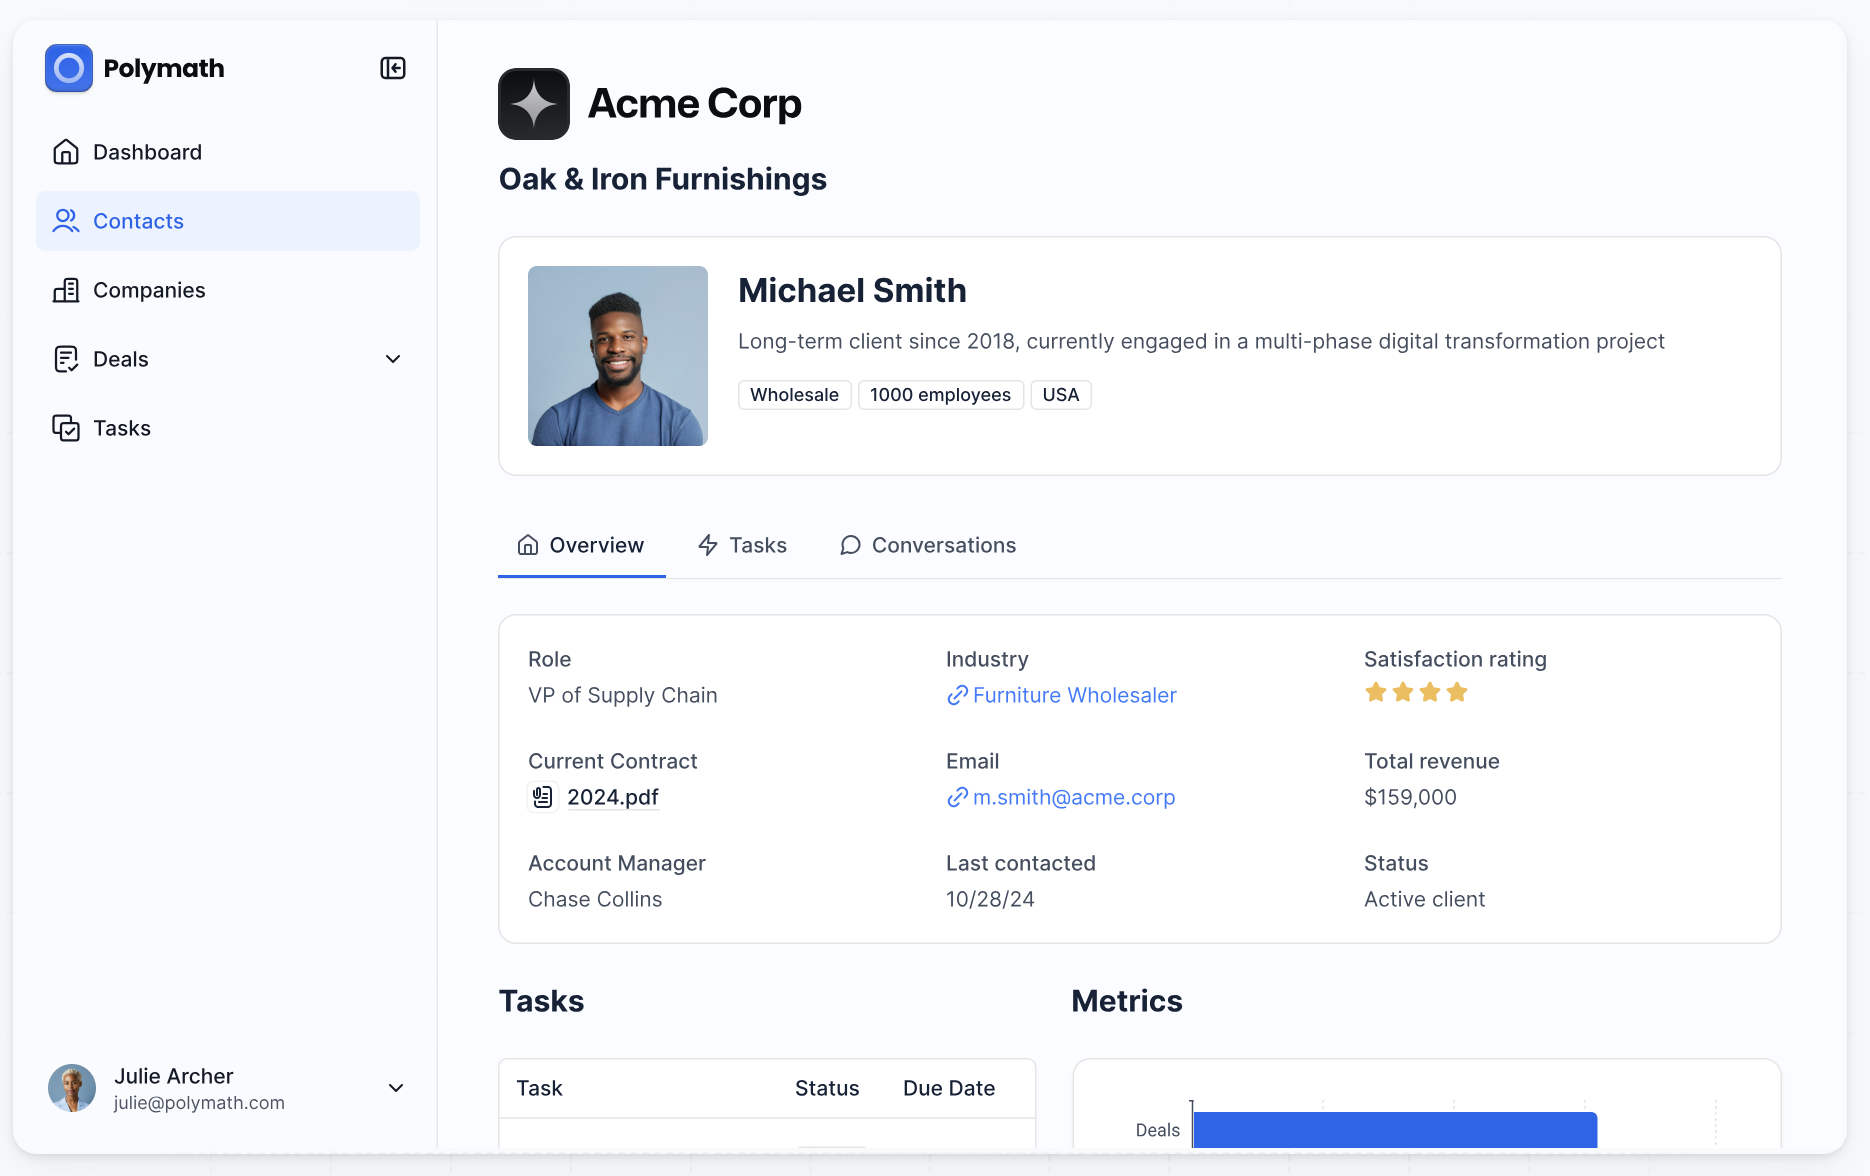Click the Chase Collins account manager value
This screenshot has width=1870, height=1176.
tap(595, 899)
